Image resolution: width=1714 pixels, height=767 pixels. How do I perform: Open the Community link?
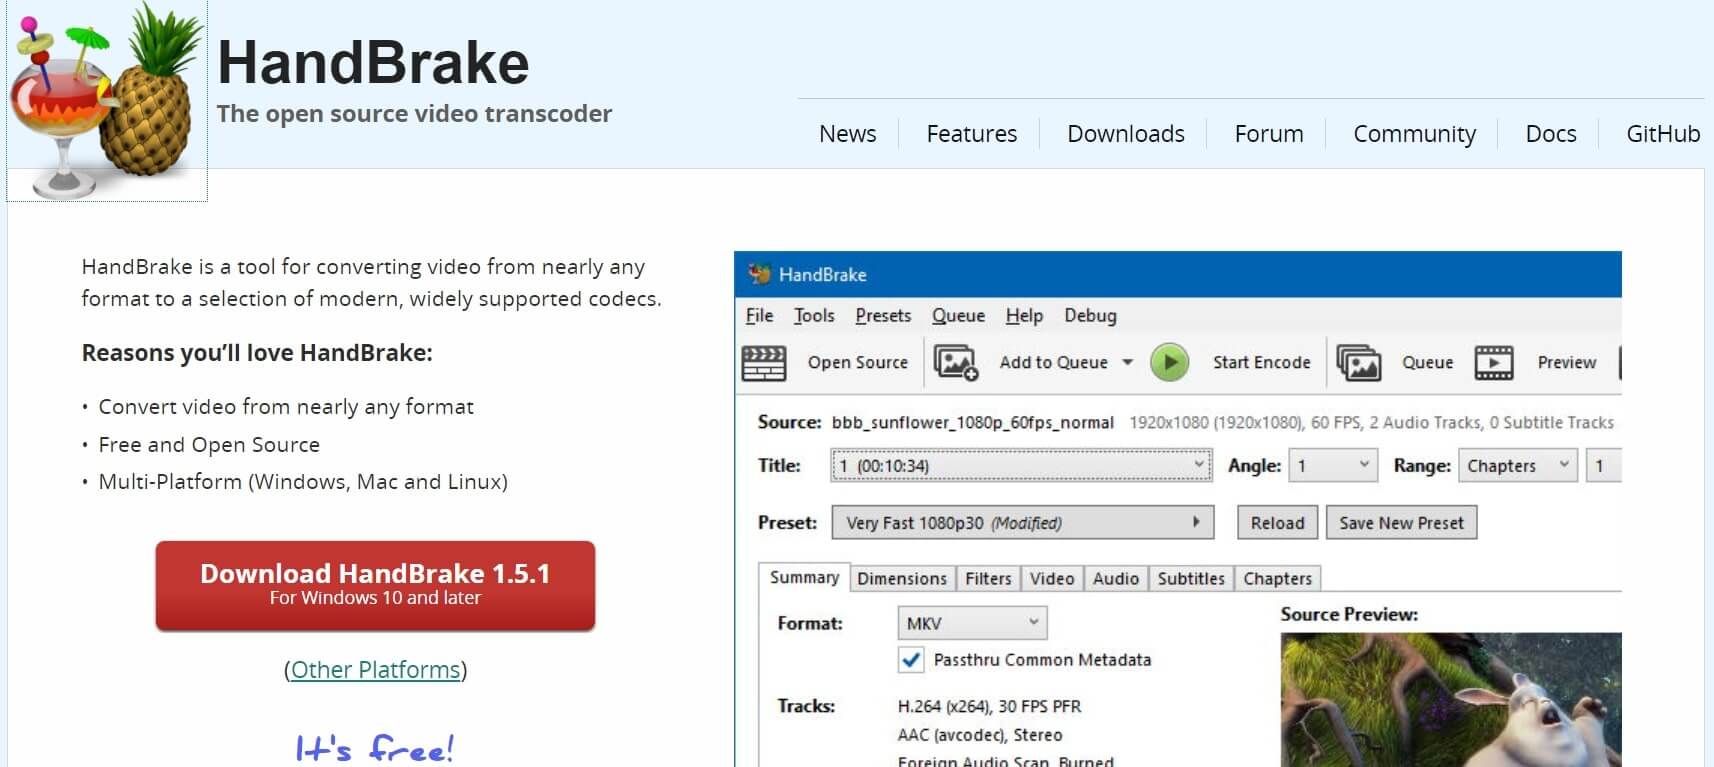(1414, 134)
